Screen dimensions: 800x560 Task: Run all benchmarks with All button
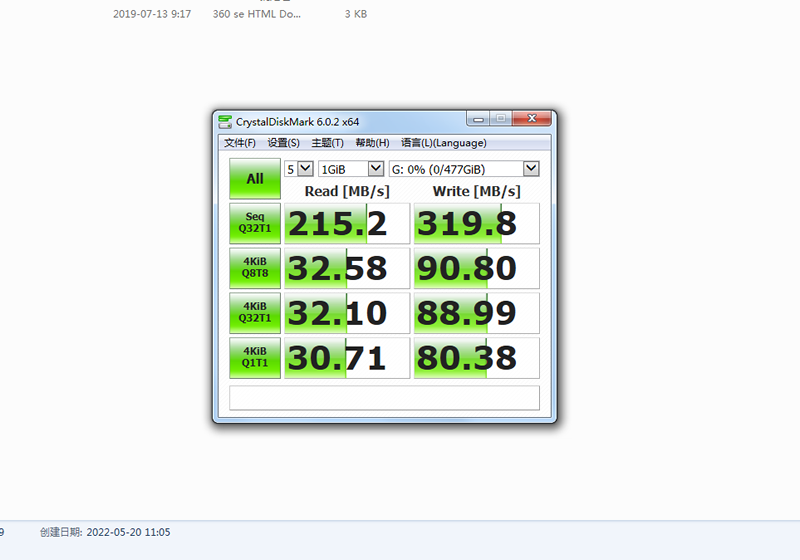click(x=255, y=179)
